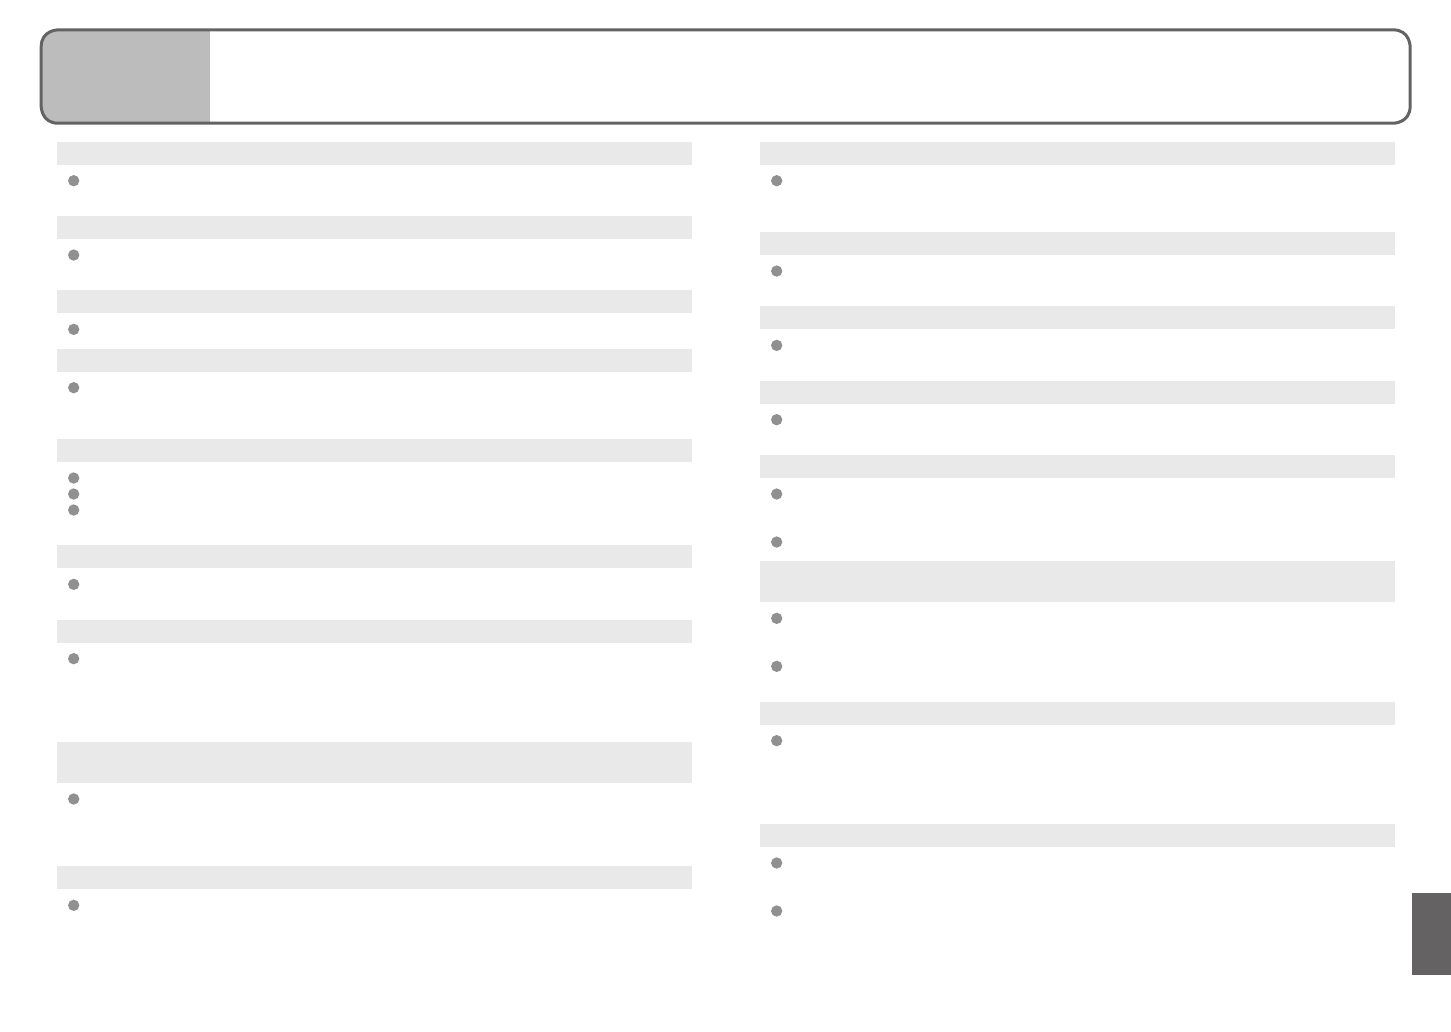Click the second gray bar in the right column
1451x1032 pixels.
point(1077,243)
